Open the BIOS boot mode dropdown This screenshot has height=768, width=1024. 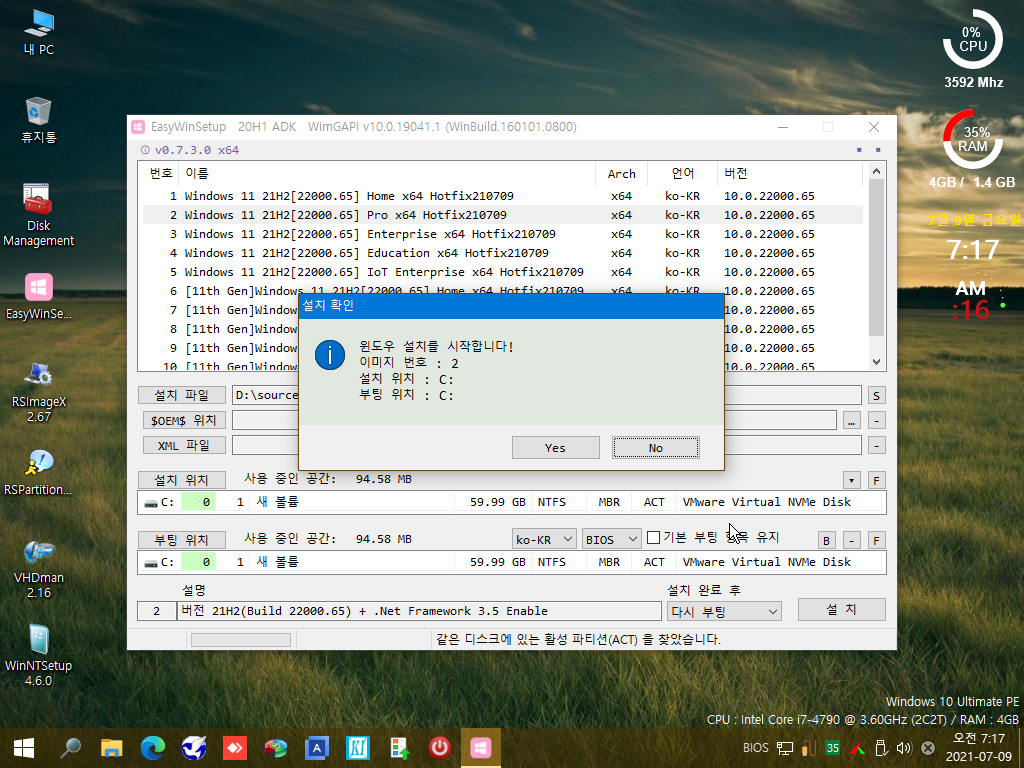coord(611,539)
